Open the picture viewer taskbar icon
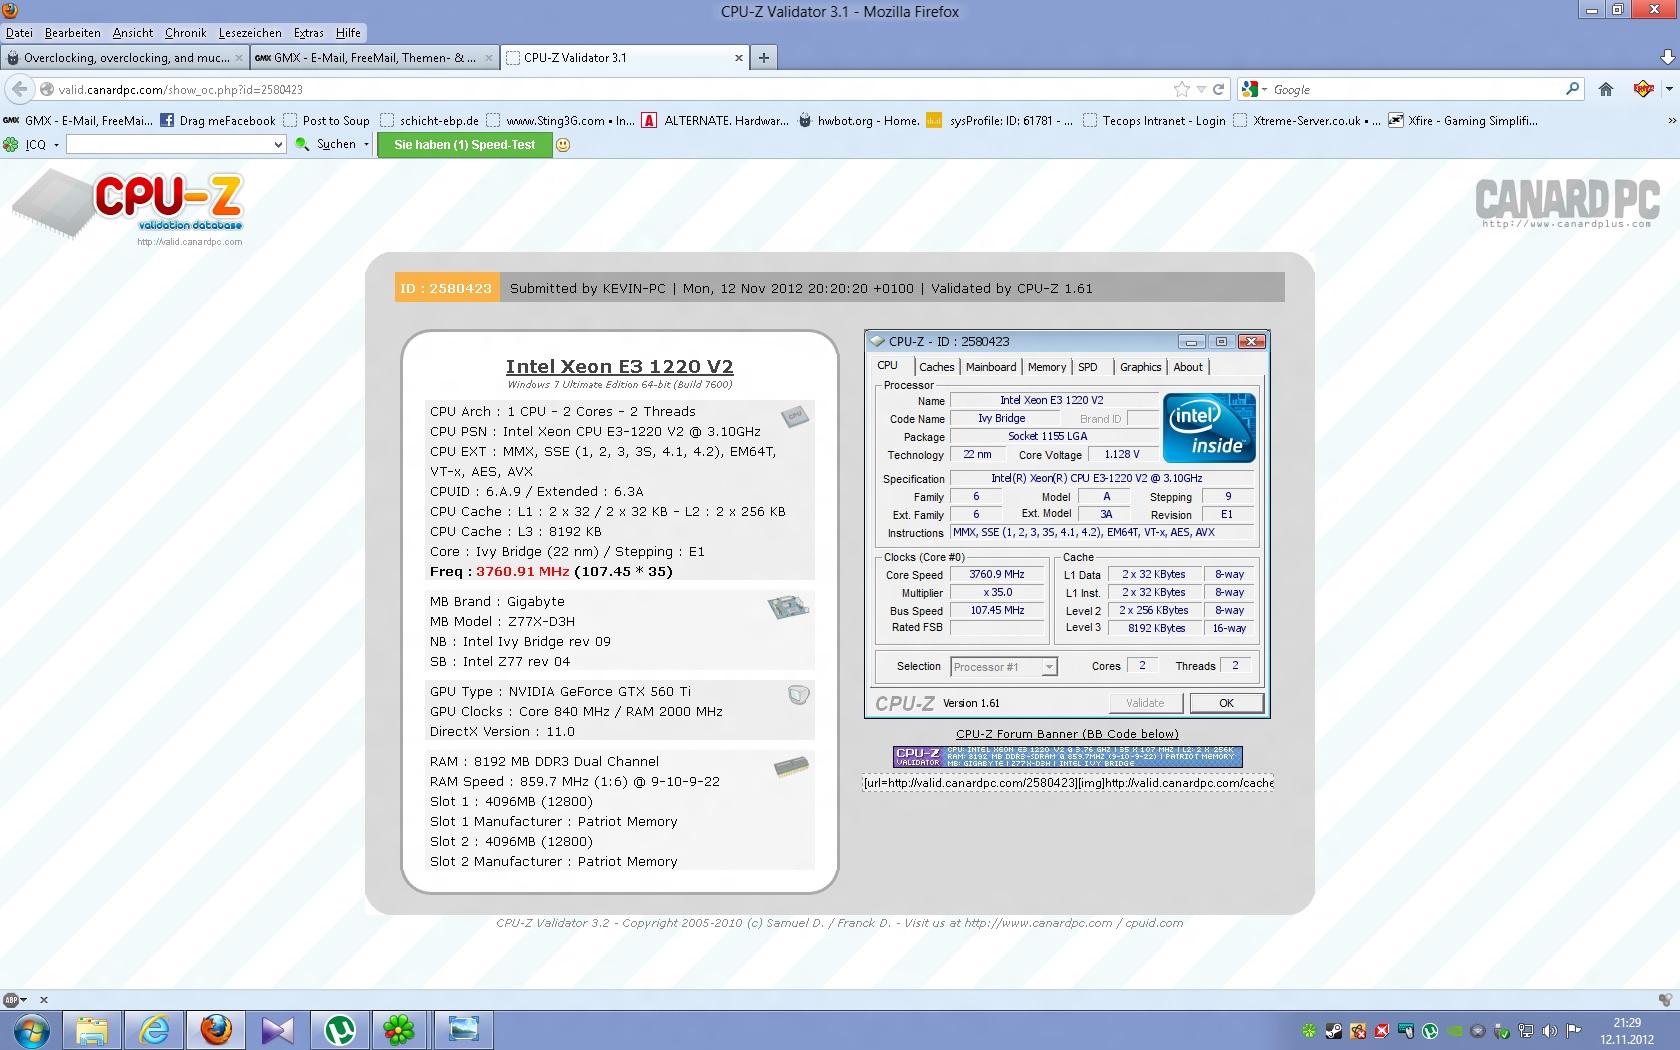 [463, 1029]
